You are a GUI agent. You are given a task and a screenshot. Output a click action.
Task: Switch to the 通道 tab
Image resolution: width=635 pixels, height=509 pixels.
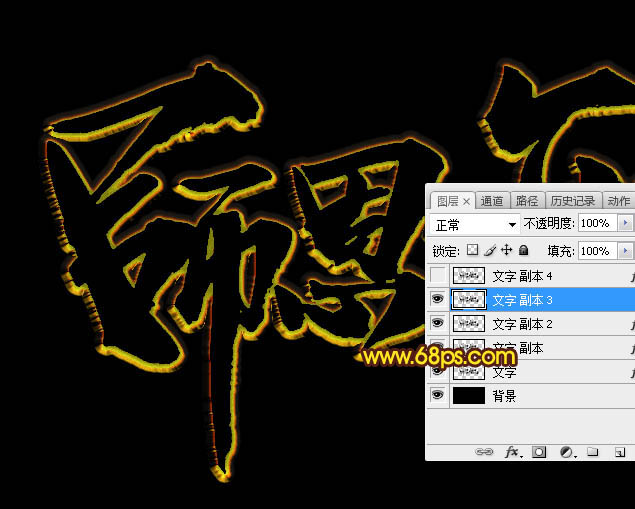pyautogui.click(x=492, y=201)
